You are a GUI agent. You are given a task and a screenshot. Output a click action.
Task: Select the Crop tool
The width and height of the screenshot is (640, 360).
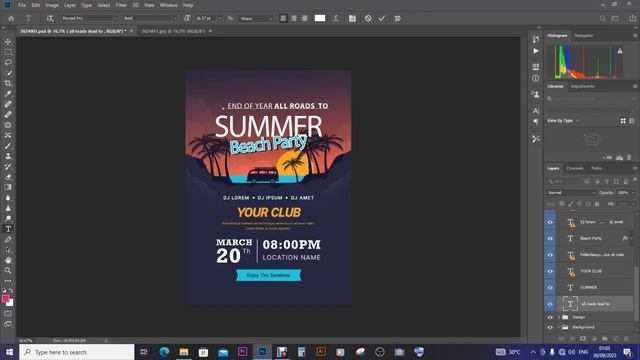tap(8, 83)
